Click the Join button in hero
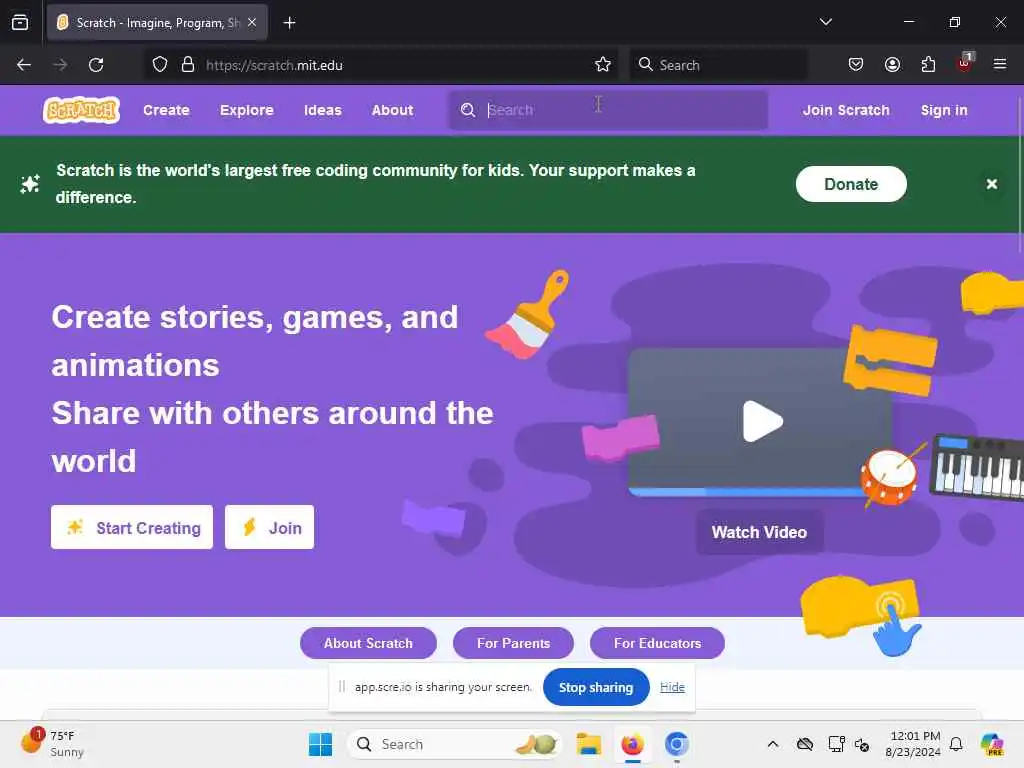1024x768 pixels. 269,527
